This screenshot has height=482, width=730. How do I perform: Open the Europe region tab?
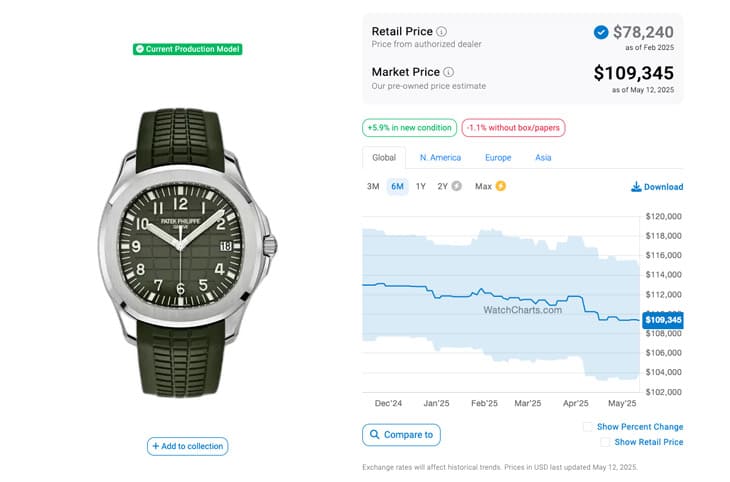click(x=498, y=157)
